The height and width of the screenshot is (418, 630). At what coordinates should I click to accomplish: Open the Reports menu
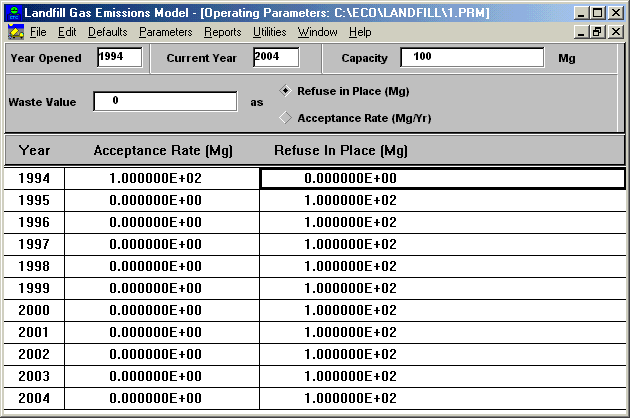pos(223,32)
